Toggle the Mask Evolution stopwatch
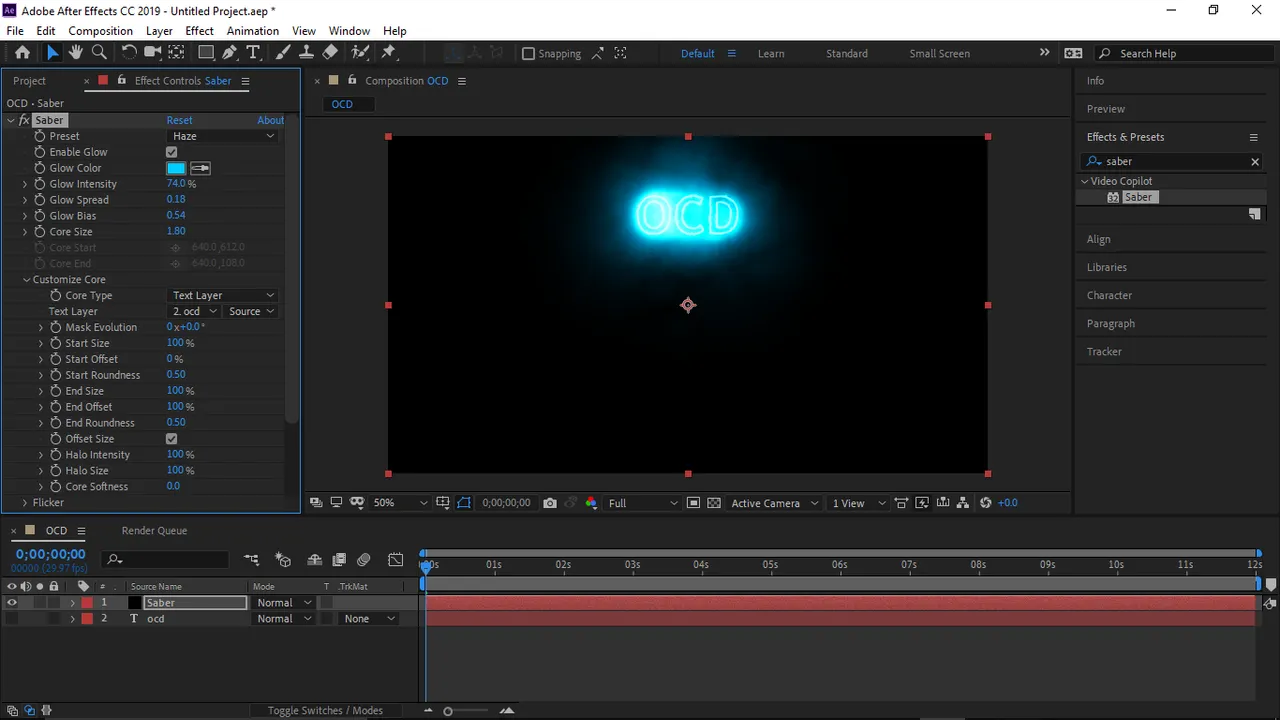Screen dimensions: 1280x720 56,327
